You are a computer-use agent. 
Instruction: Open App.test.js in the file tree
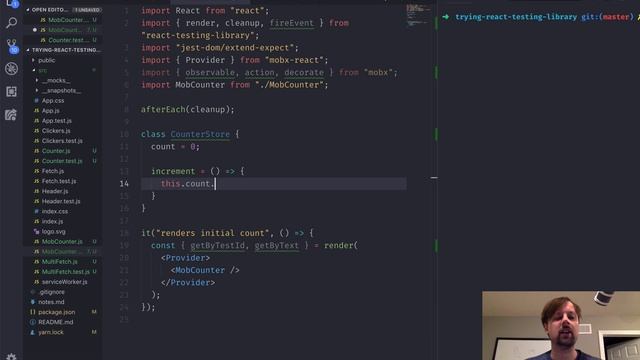tap(57, 120)
